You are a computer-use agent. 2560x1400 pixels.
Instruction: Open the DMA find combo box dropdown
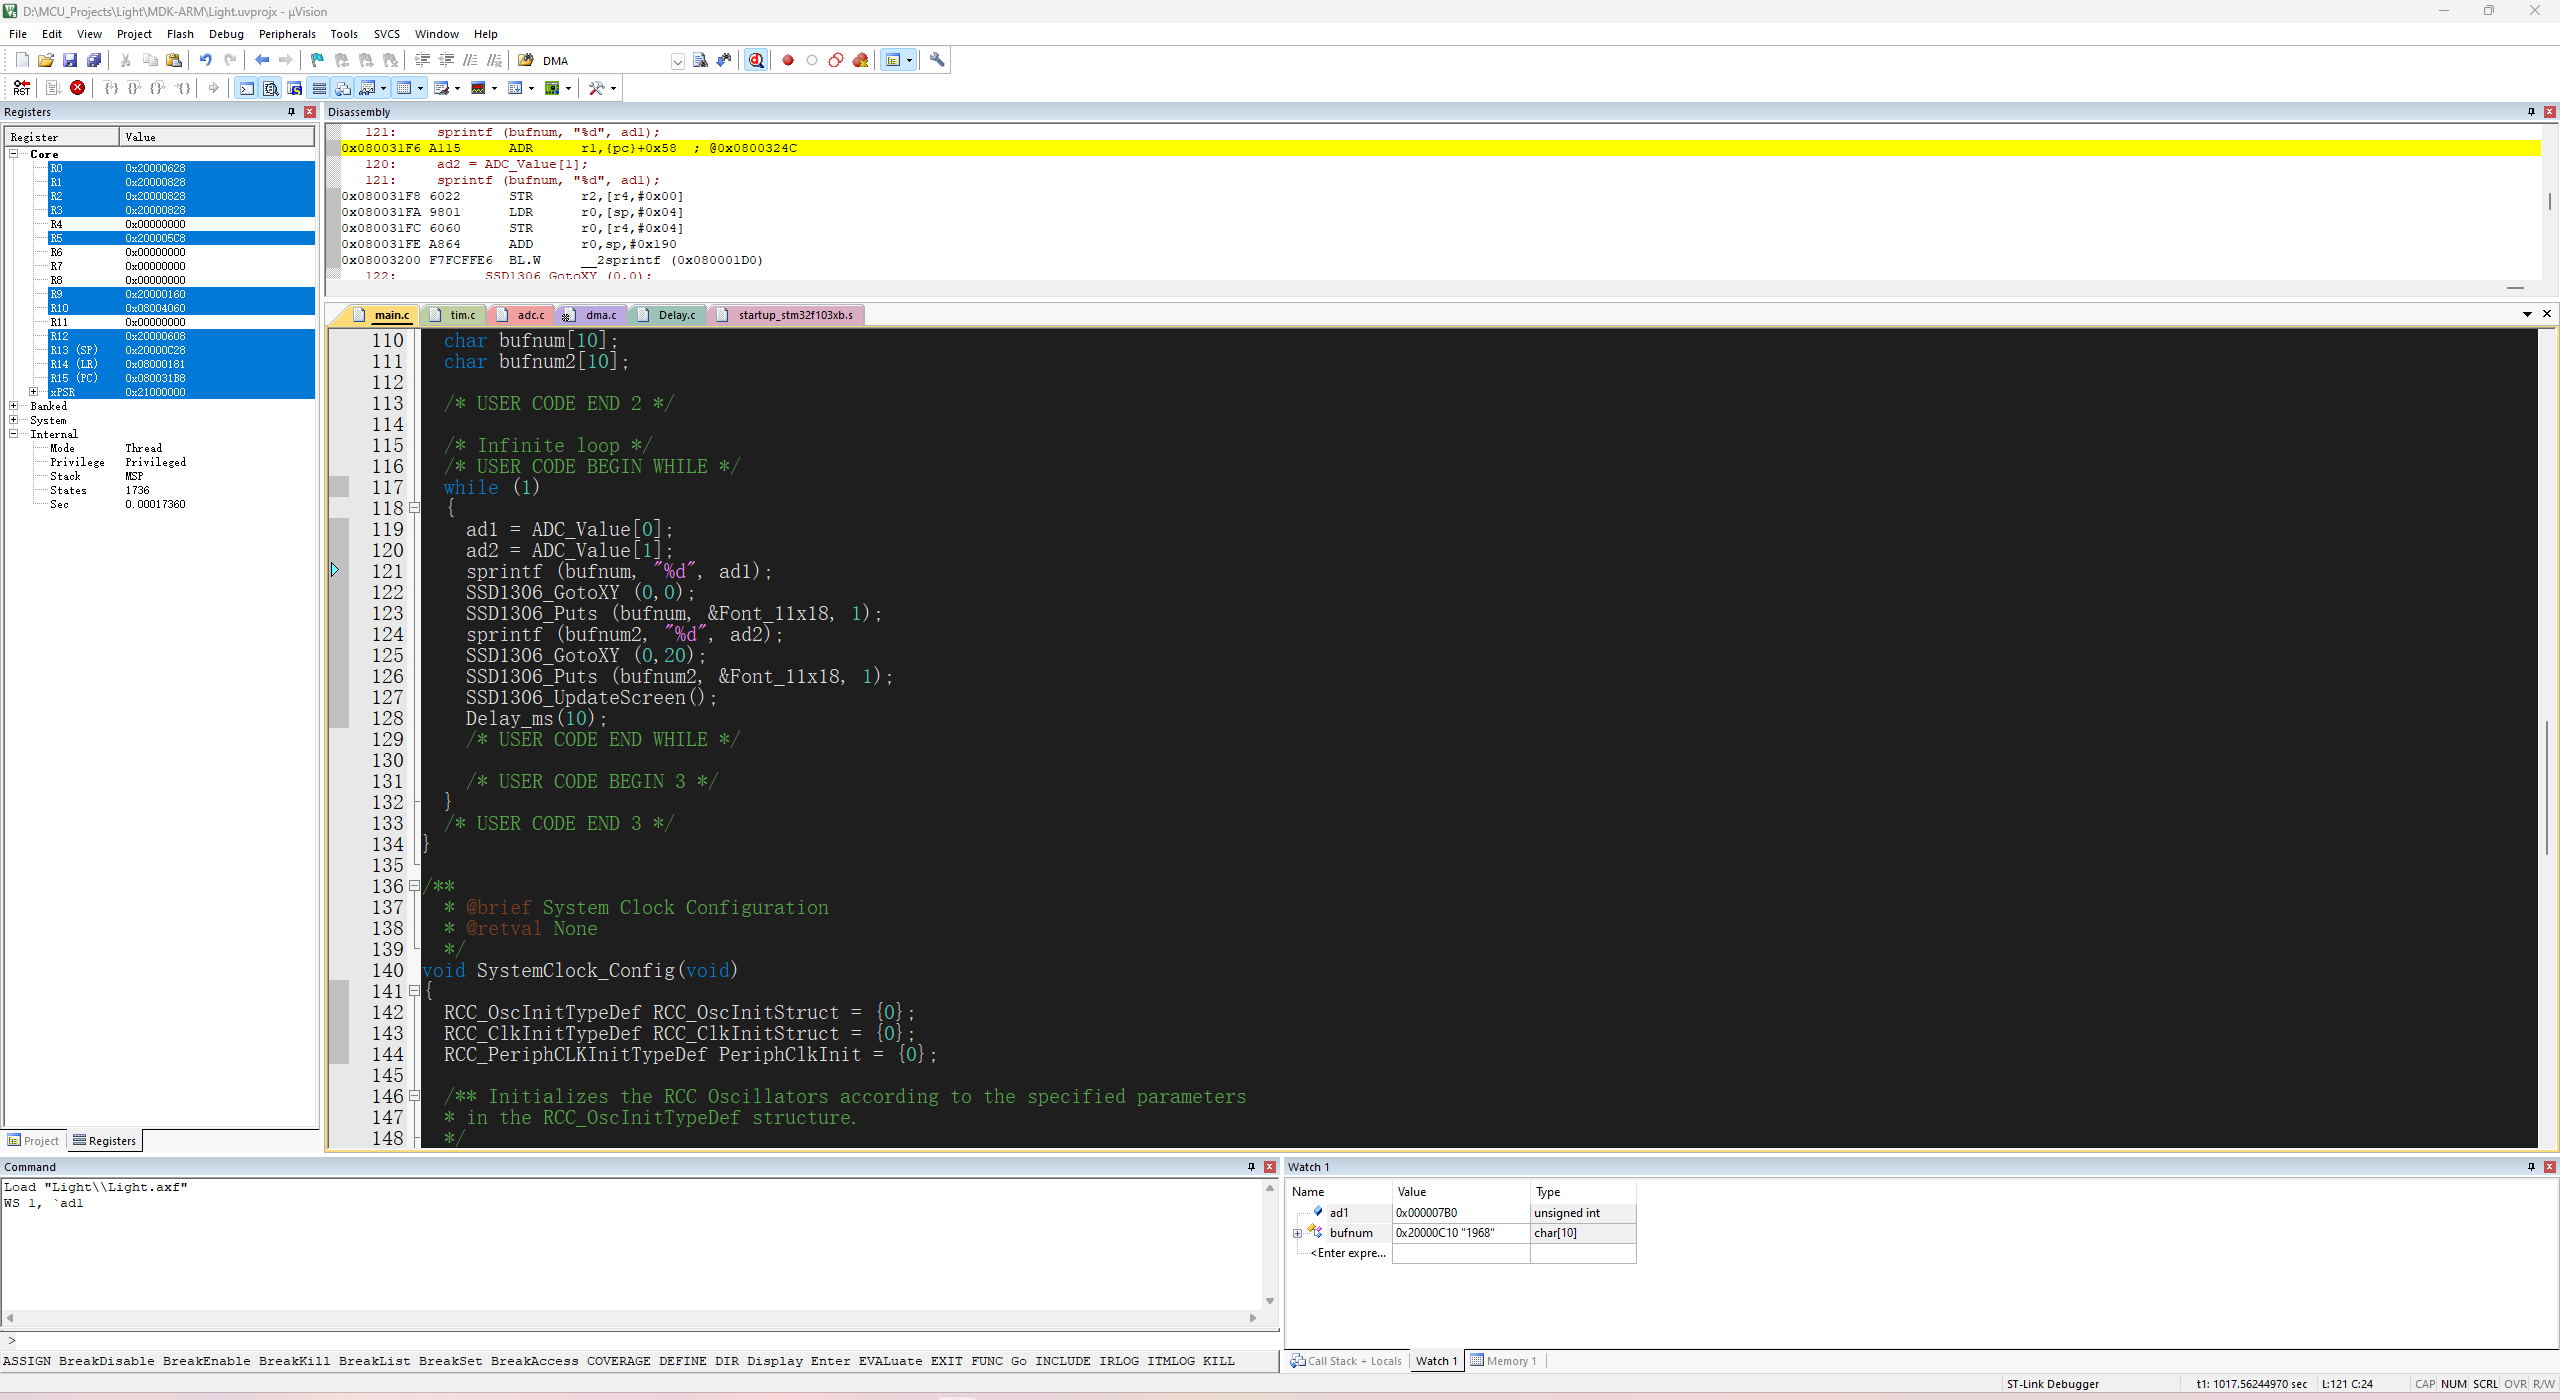pos(677,61)
